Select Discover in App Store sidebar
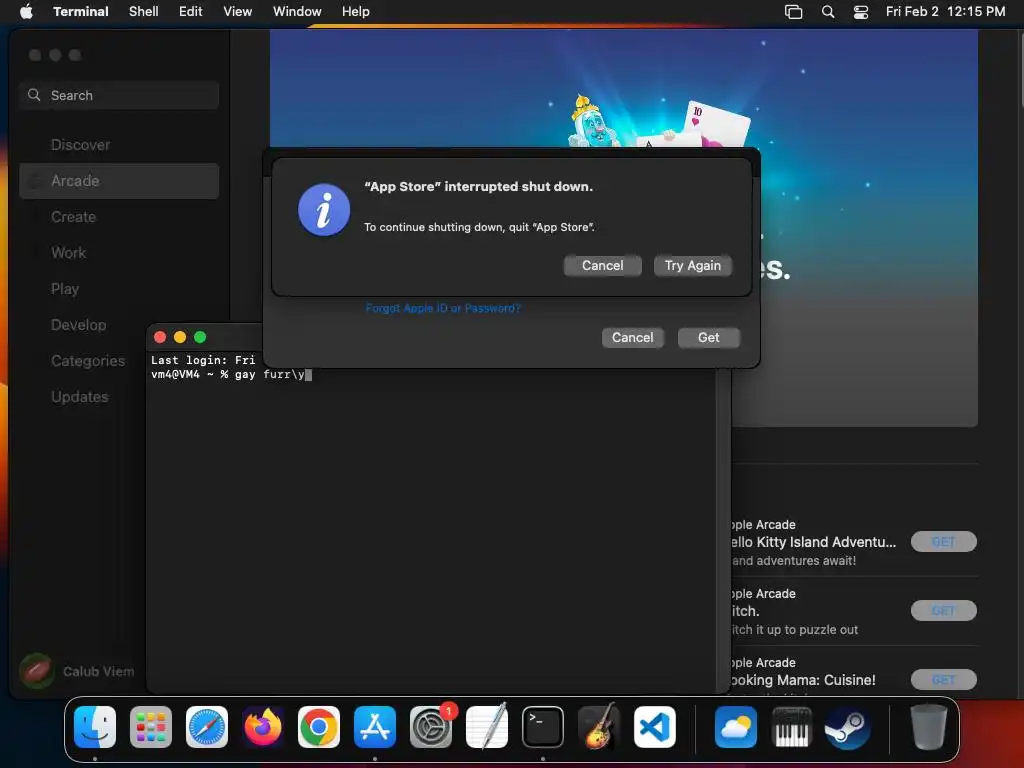Image resolution: width=1024 pixels, height=768 pixels. 119,145
